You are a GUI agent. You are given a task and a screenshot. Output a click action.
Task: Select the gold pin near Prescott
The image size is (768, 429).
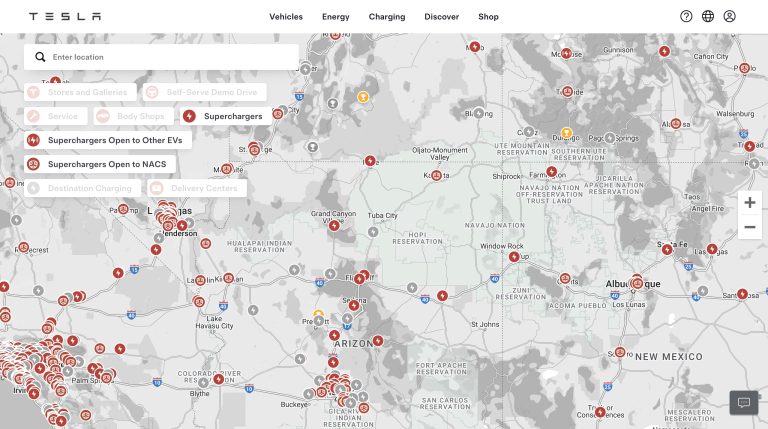click(x=318, y=313)
